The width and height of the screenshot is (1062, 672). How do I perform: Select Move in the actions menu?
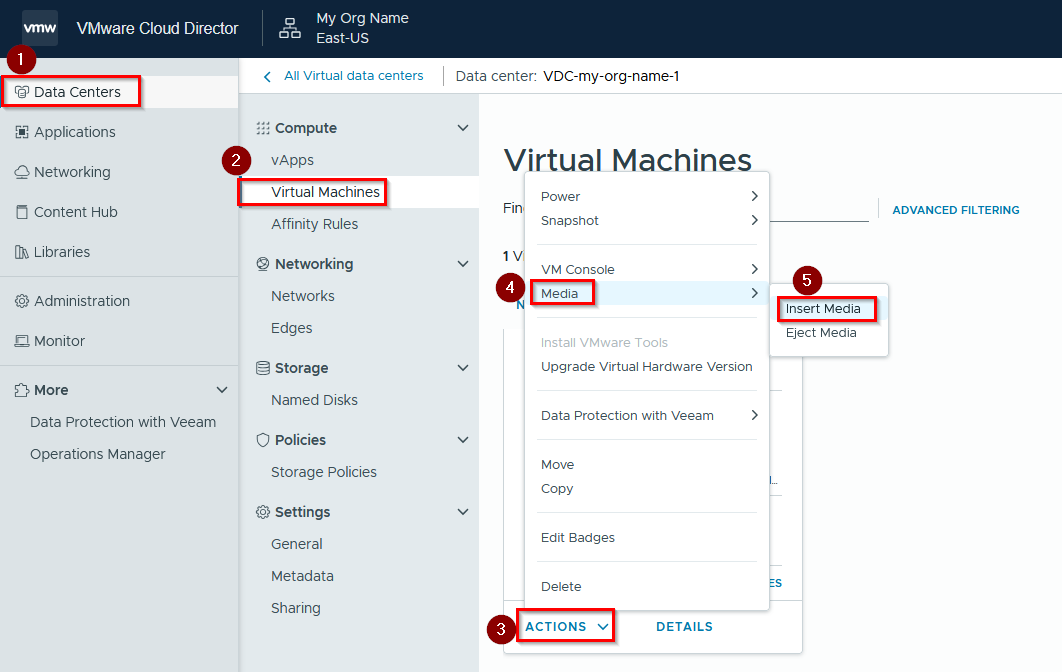pos(557,465)
